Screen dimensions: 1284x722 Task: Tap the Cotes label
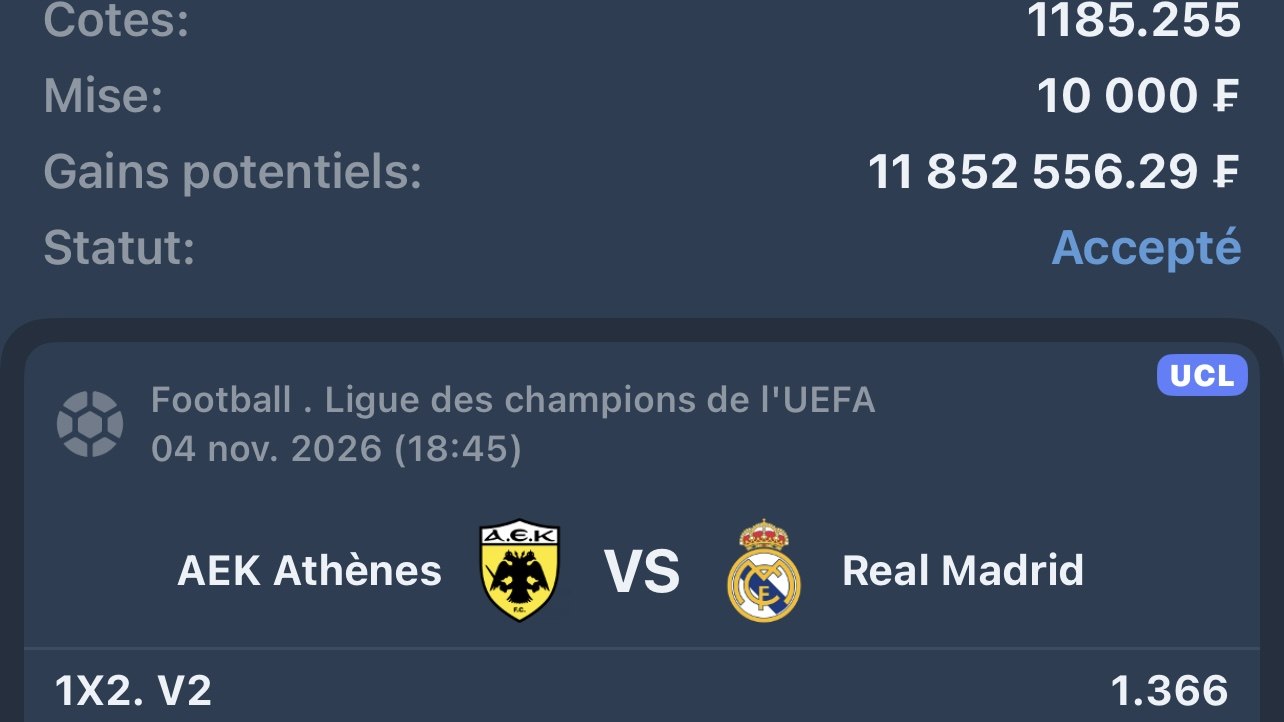[x=116, y=21]
